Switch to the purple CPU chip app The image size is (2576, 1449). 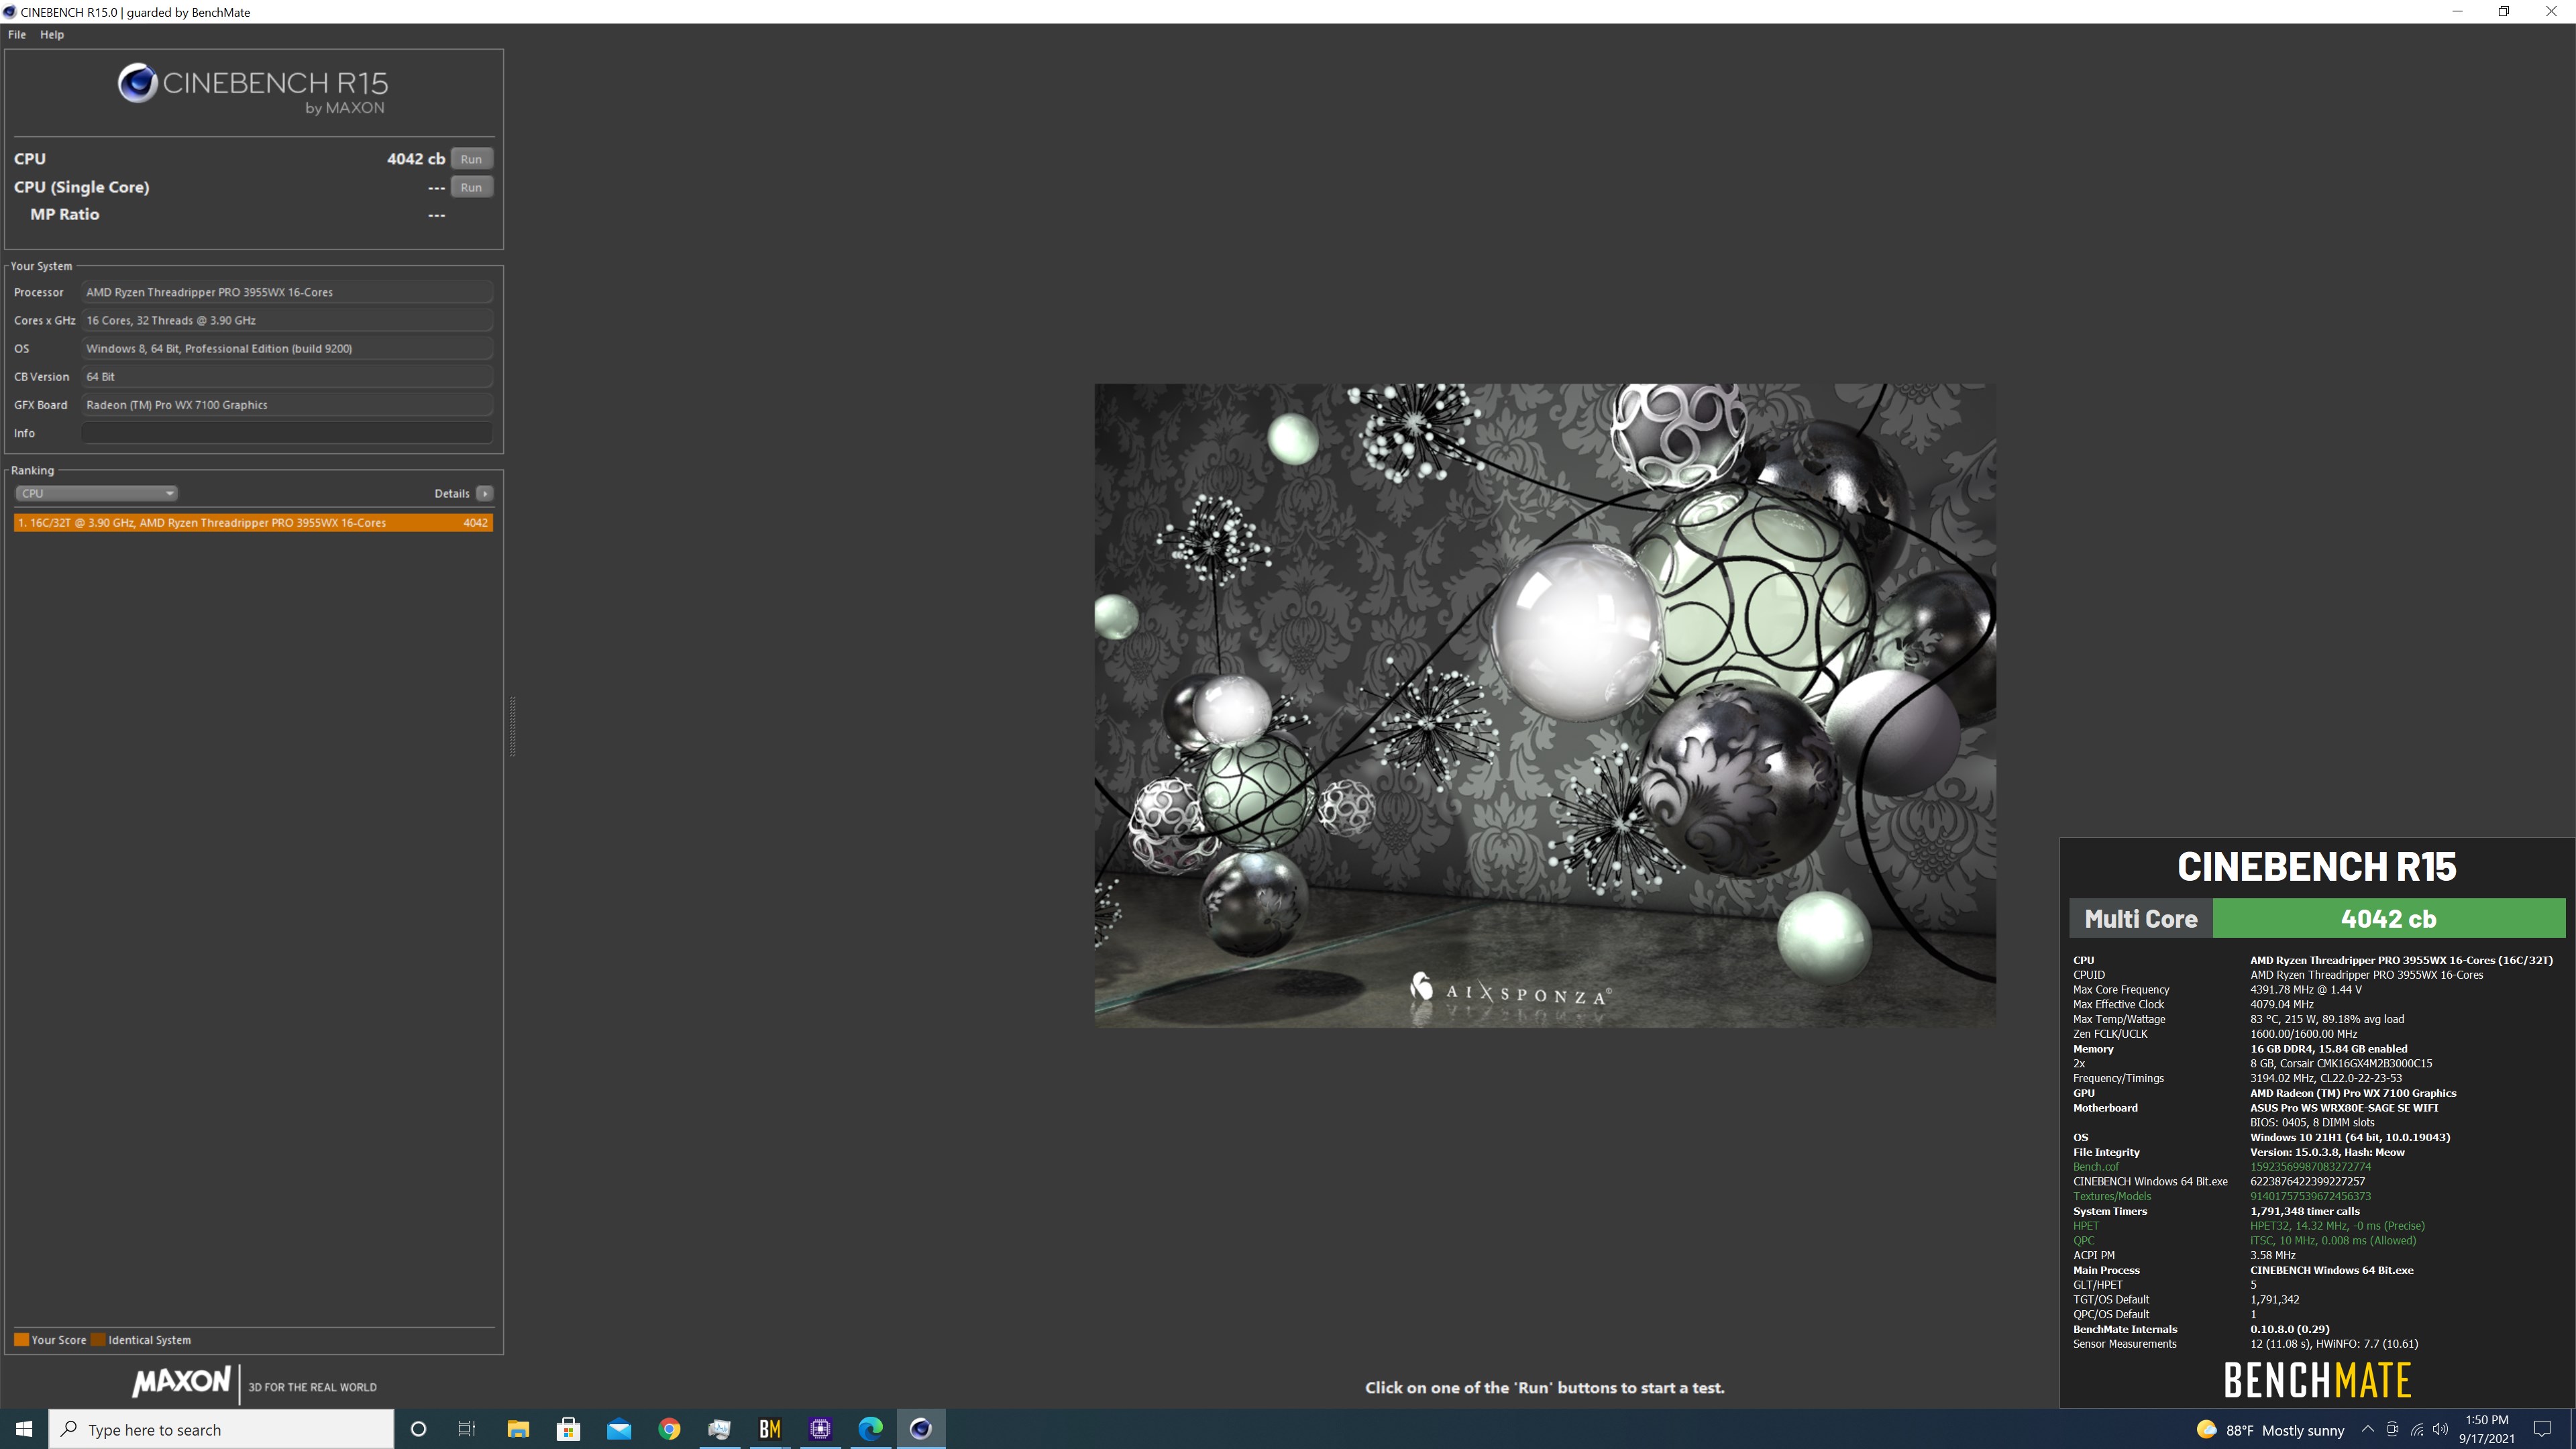point(820,1429)
